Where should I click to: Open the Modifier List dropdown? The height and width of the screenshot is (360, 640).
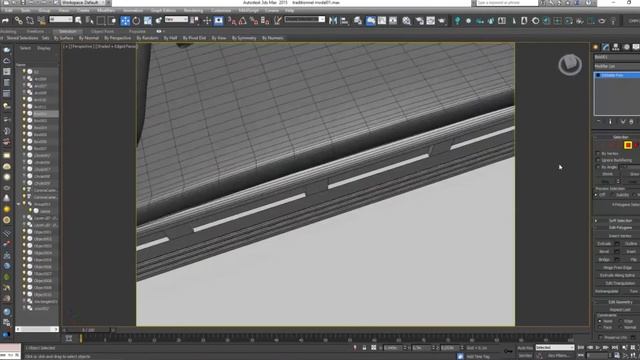point(617,66)
